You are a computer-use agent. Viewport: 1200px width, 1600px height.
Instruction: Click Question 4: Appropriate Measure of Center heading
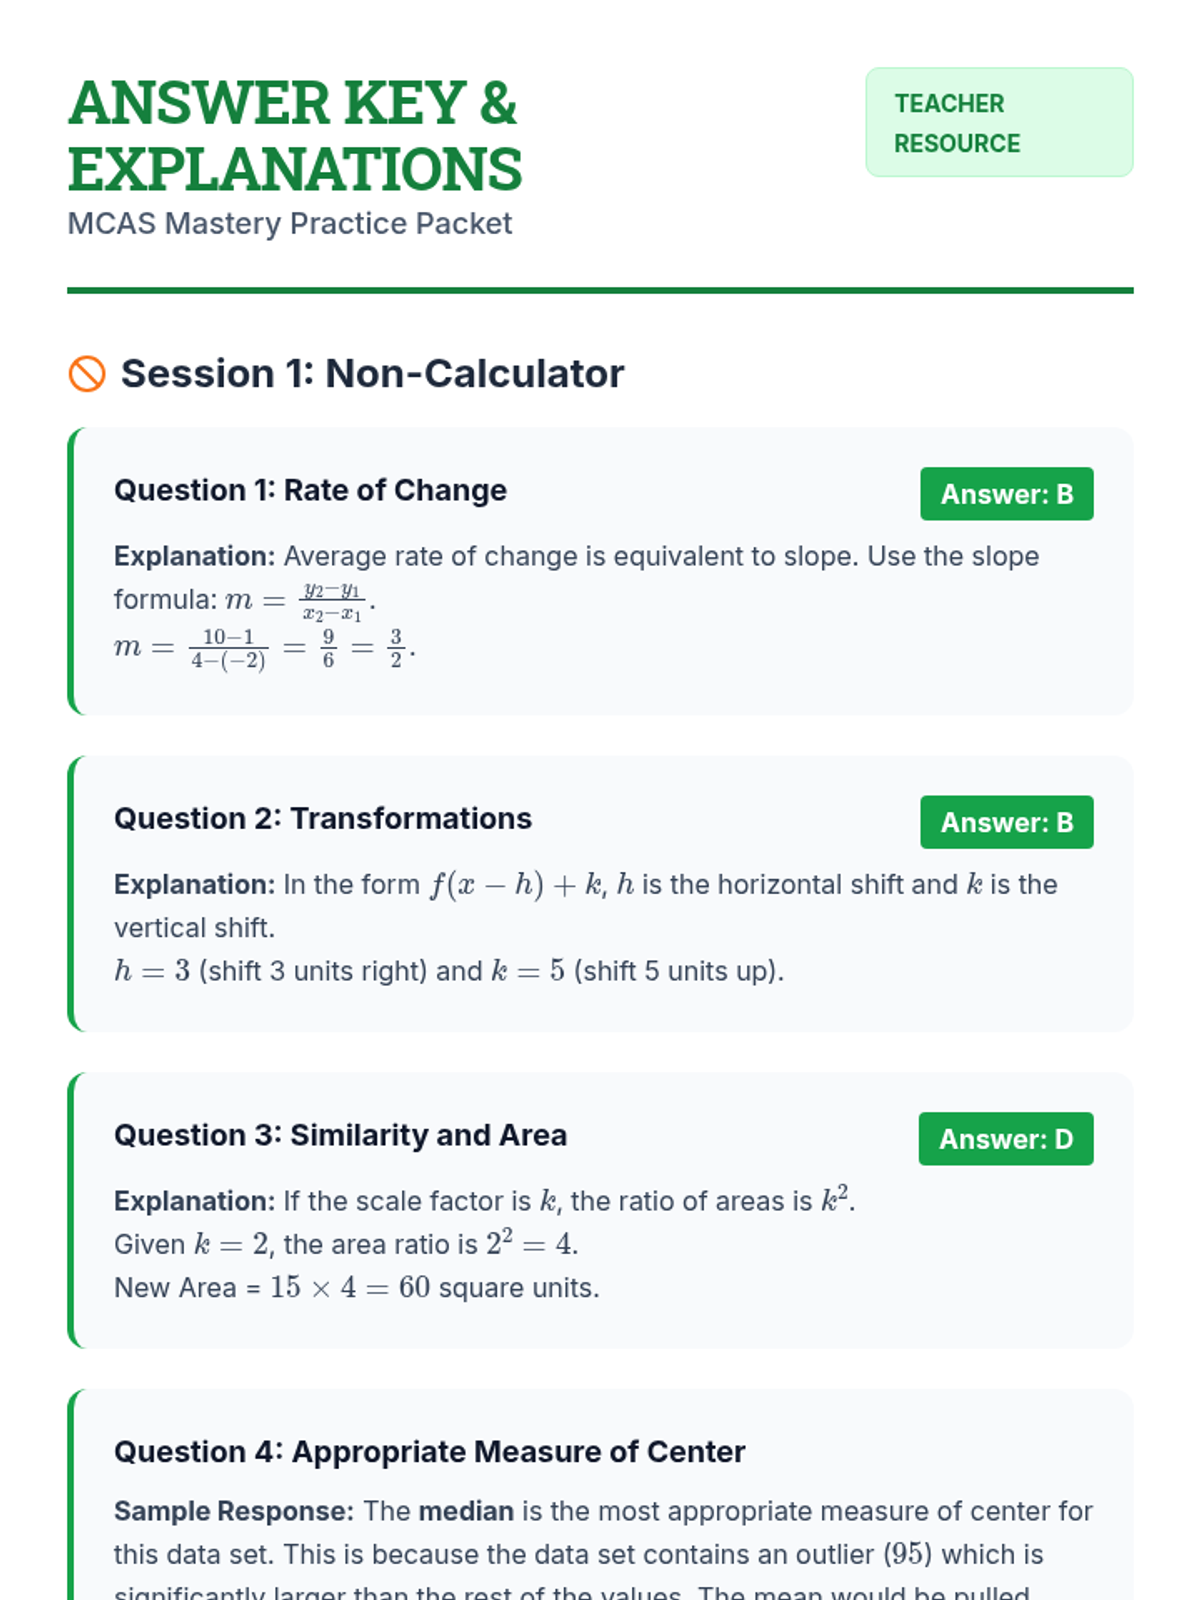[x=429, y=1452]
